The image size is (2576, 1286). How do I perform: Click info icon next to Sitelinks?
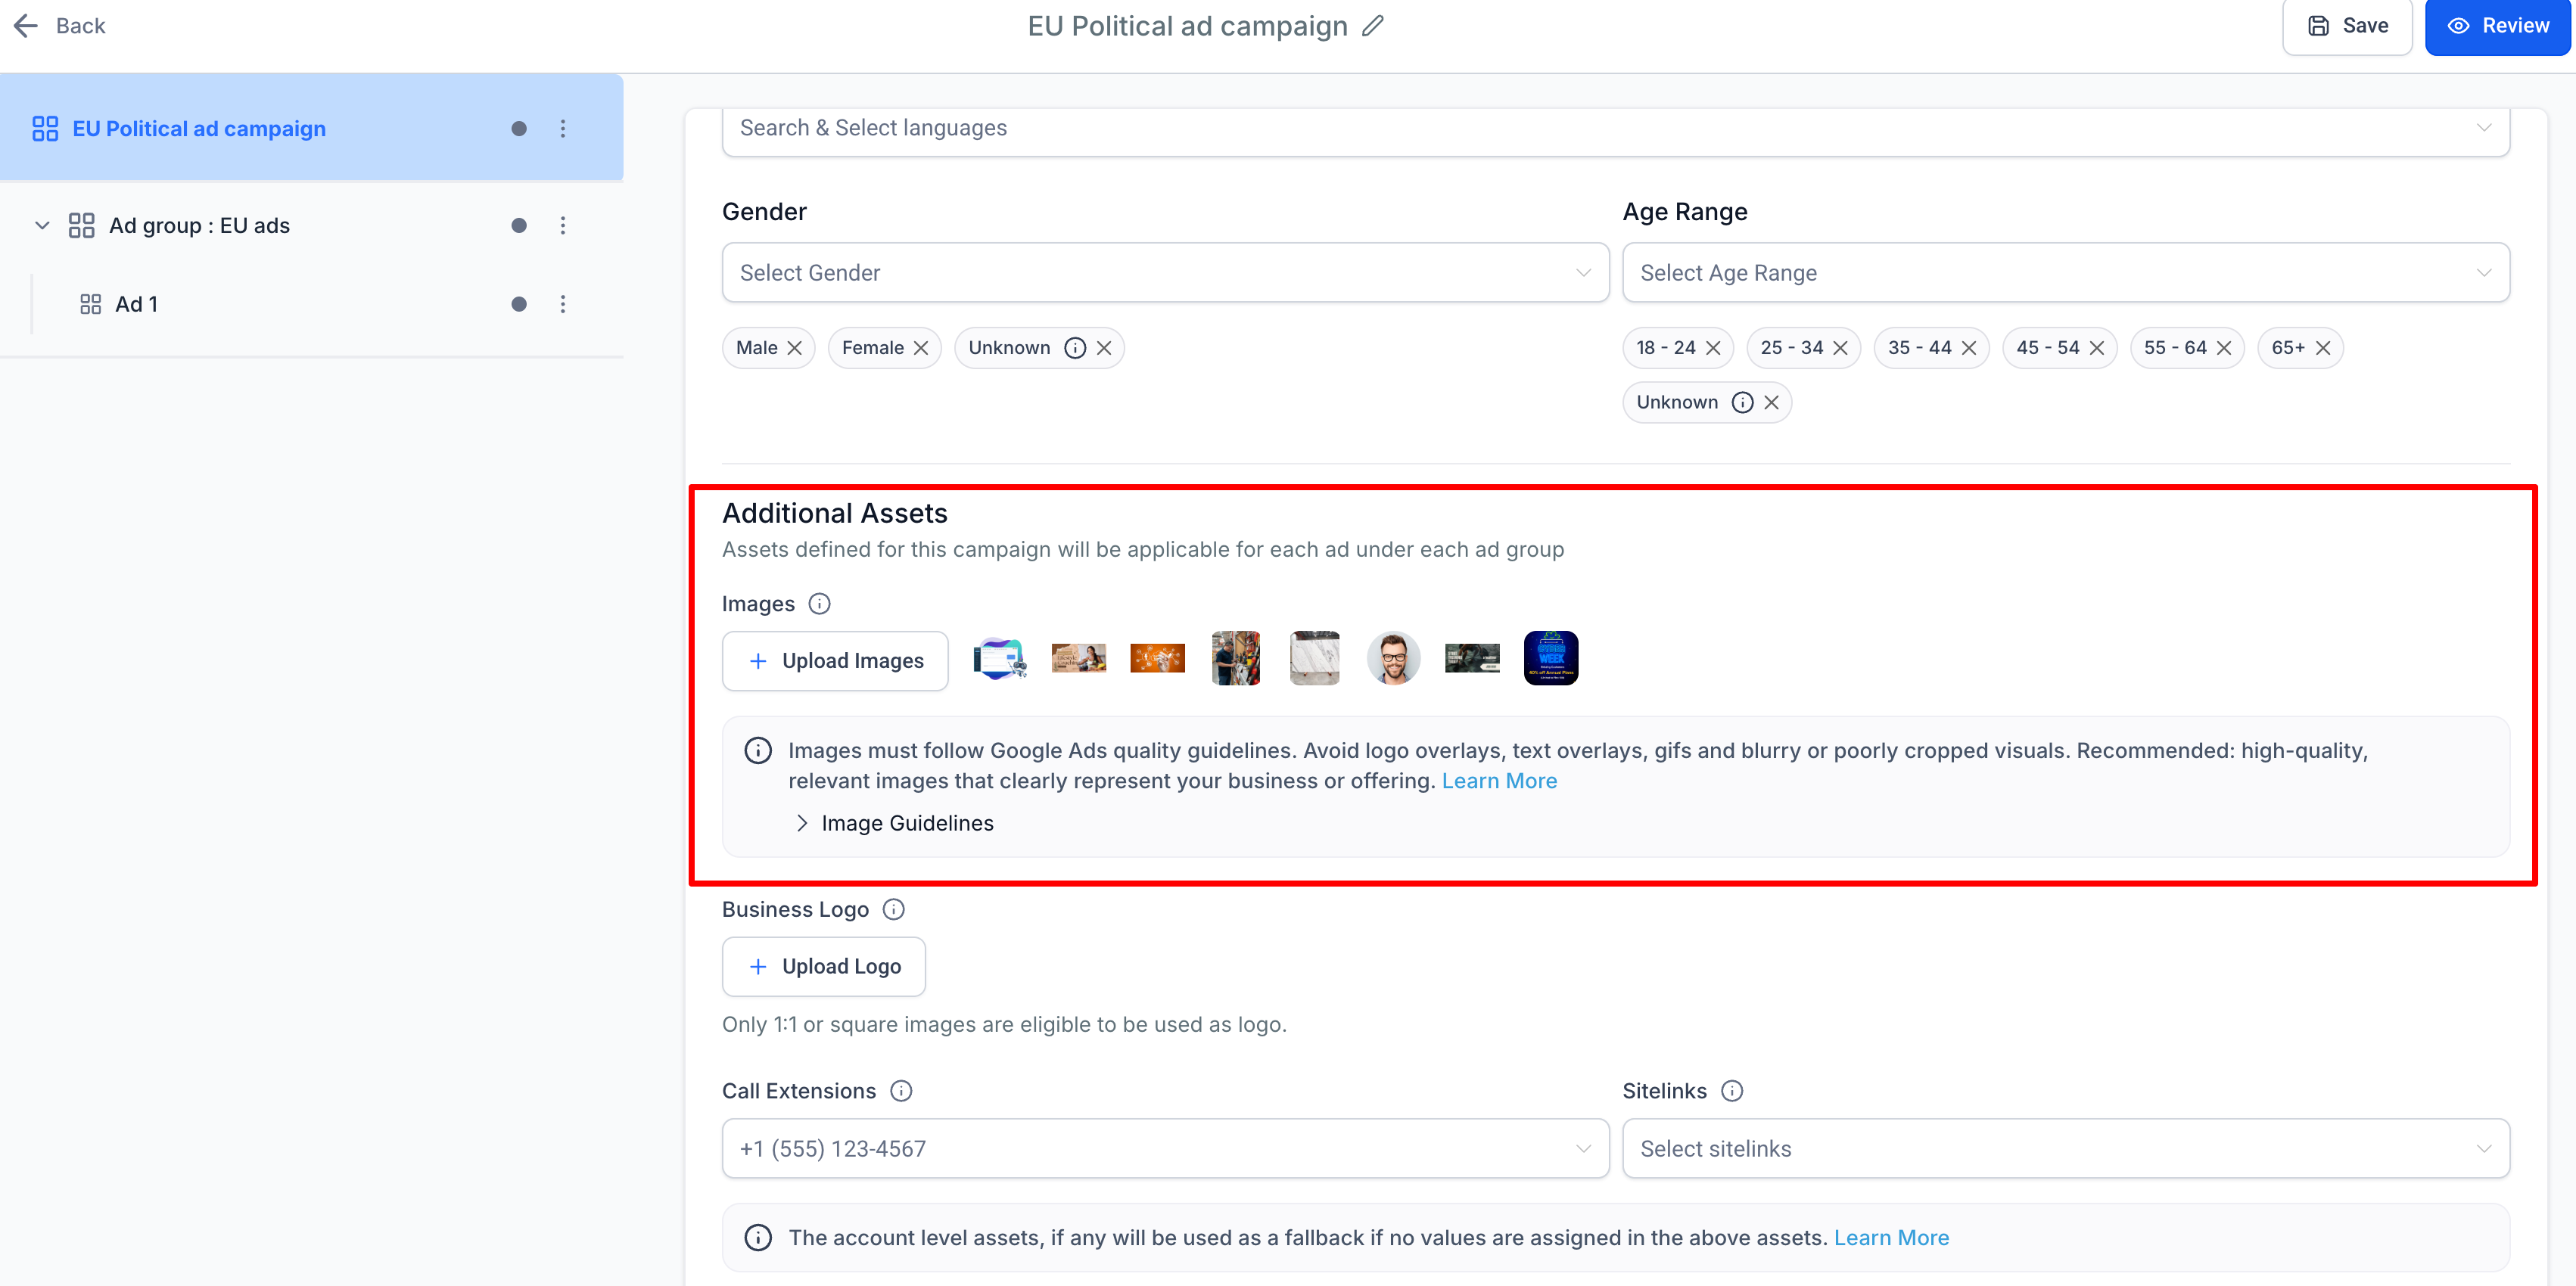pos(1732,1091)
